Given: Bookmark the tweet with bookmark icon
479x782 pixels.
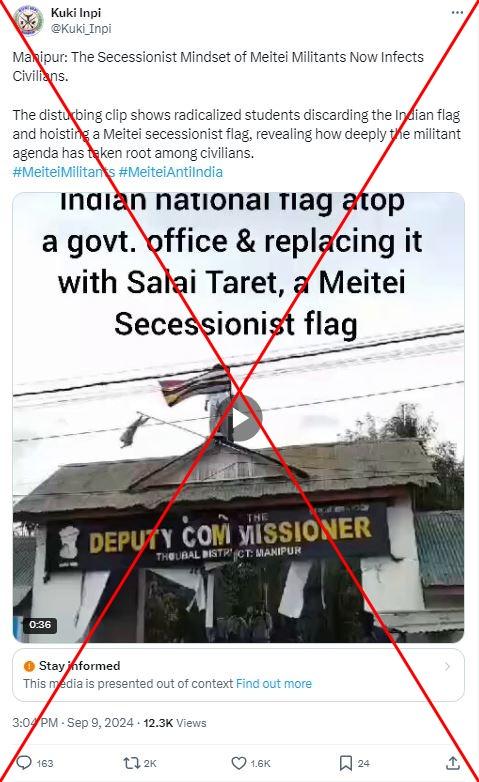Looking at the screenshot, I should pyautogui.click(x=345, y=763).
